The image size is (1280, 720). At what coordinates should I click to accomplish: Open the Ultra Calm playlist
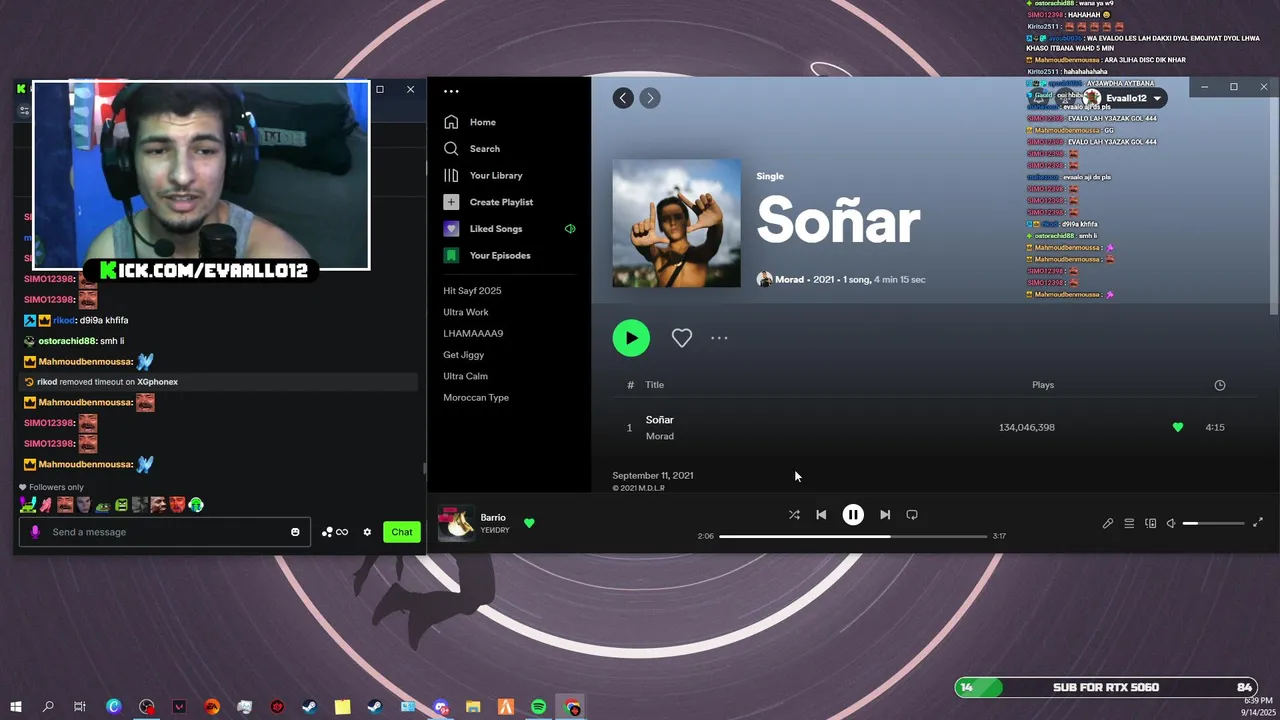tap(465, 376)
